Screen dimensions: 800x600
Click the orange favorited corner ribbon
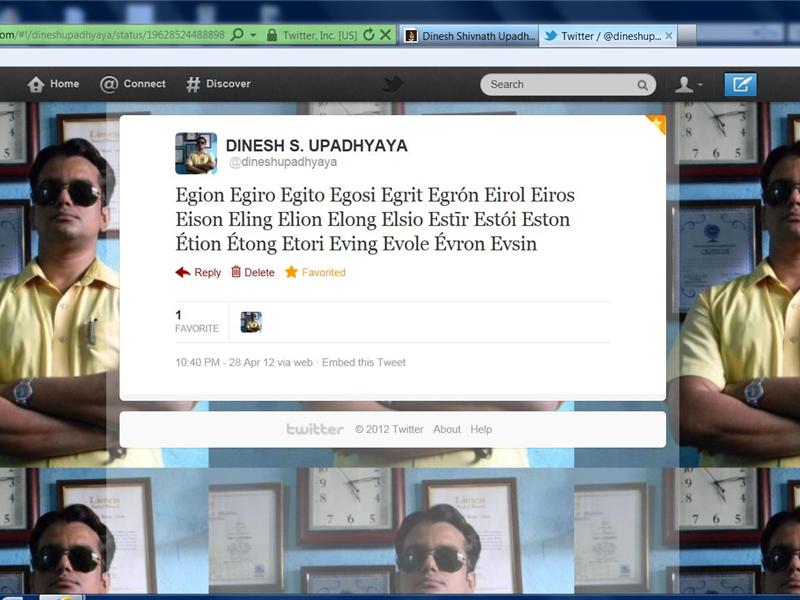pyautogui.click(x=657, y=123)
